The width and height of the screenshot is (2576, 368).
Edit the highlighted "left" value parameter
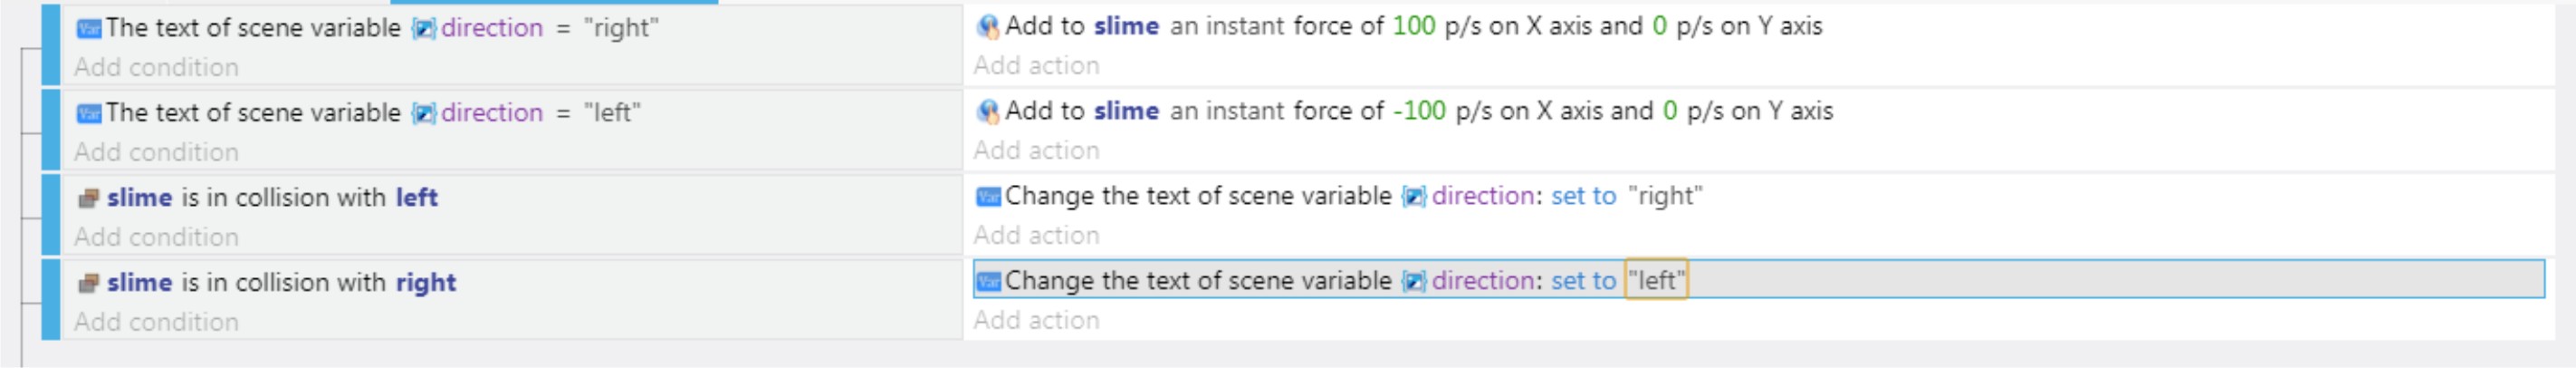(x=1656, y=281)
